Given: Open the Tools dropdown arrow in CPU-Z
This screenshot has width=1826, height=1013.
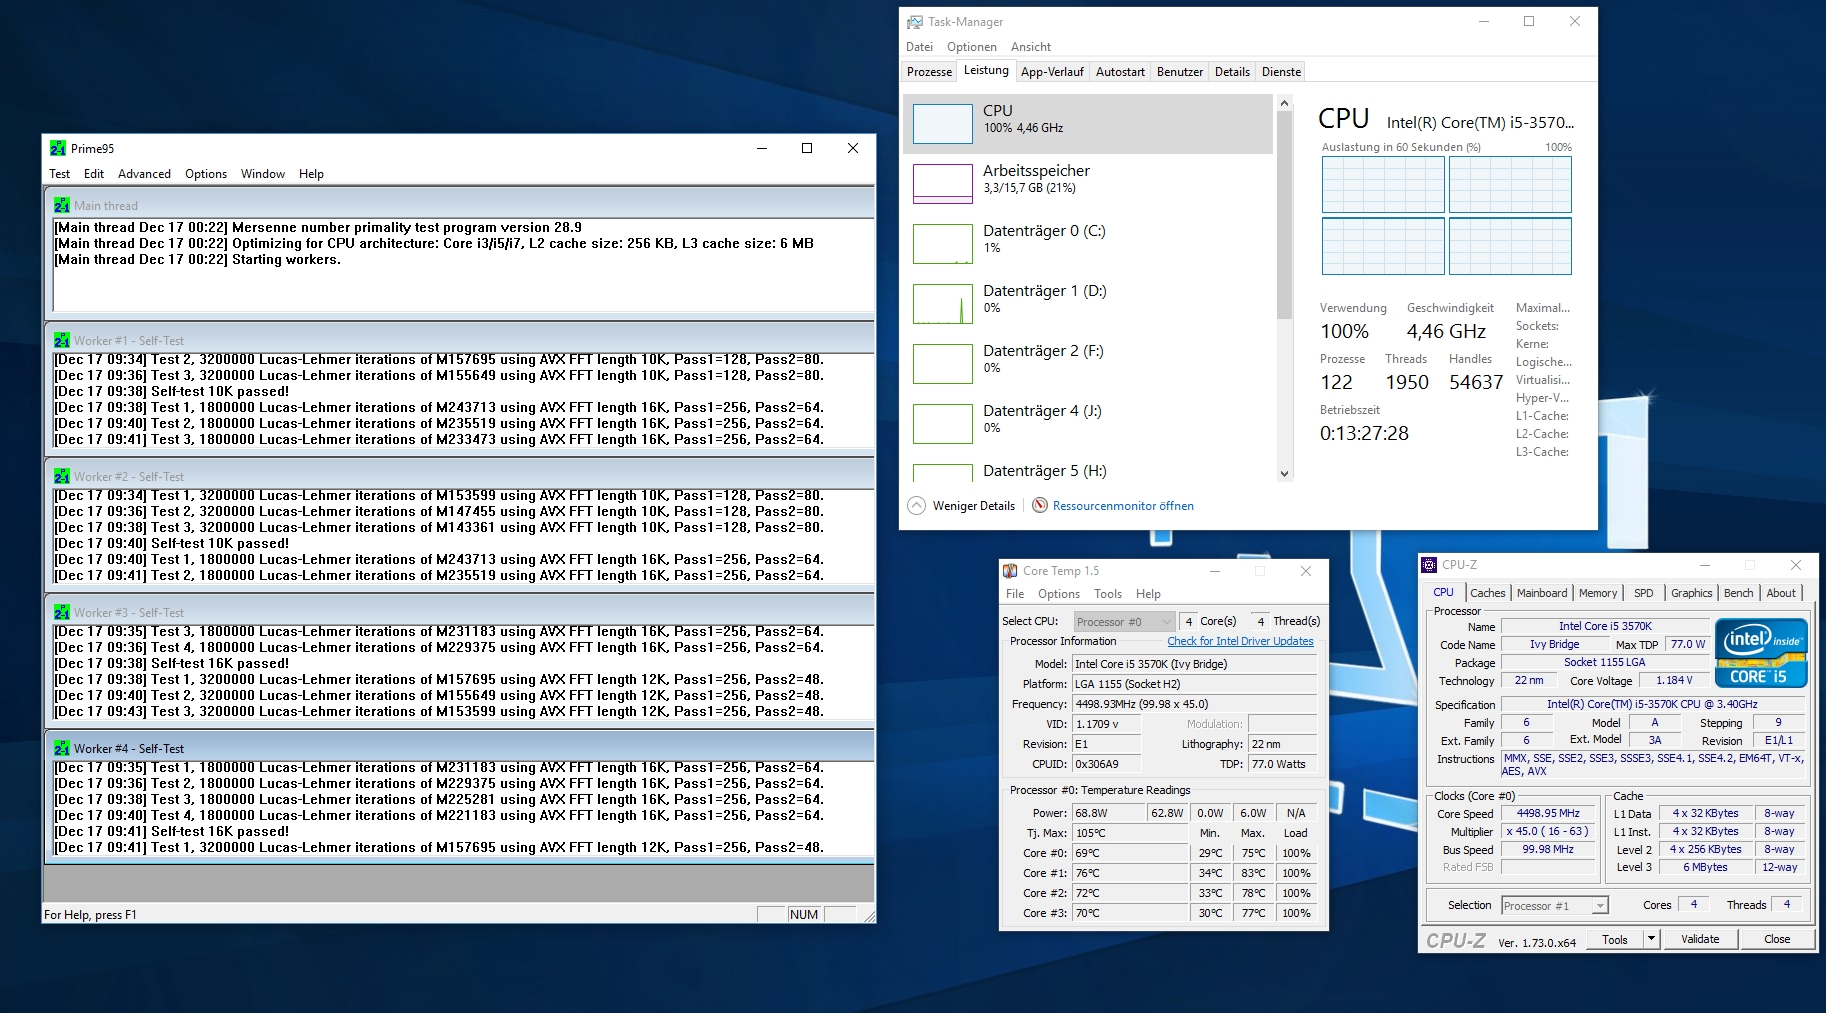Looking at the screenshot, I should (1651, 939).
